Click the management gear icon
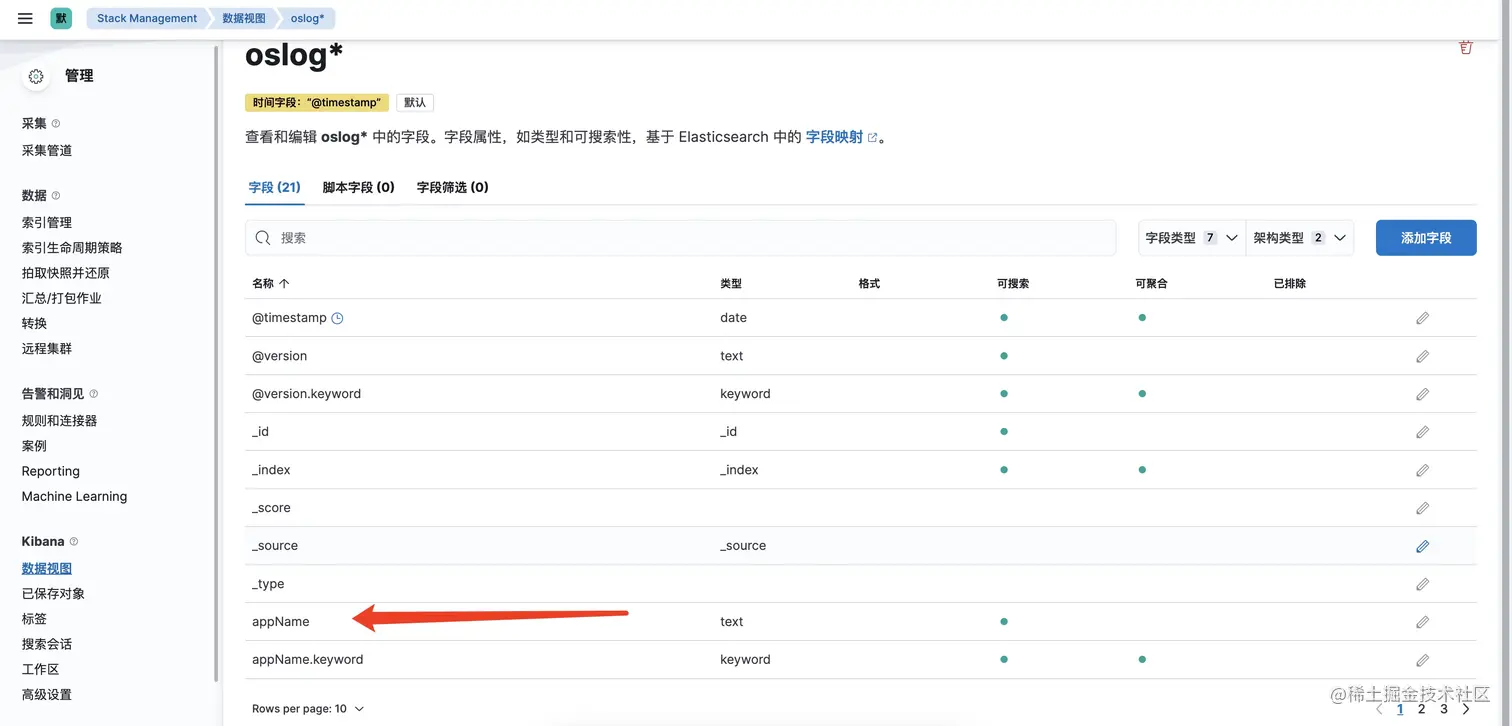 [36, 76]
